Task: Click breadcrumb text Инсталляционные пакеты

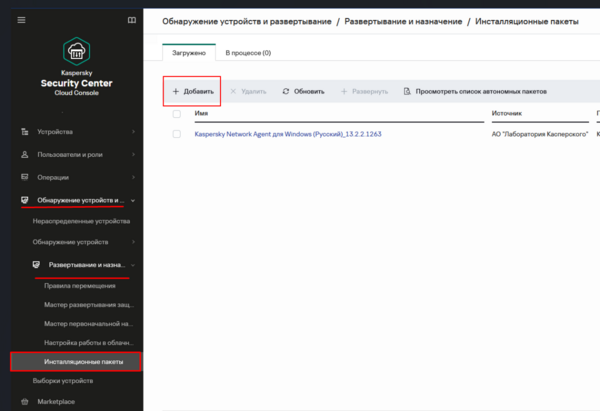Action: 527,21
